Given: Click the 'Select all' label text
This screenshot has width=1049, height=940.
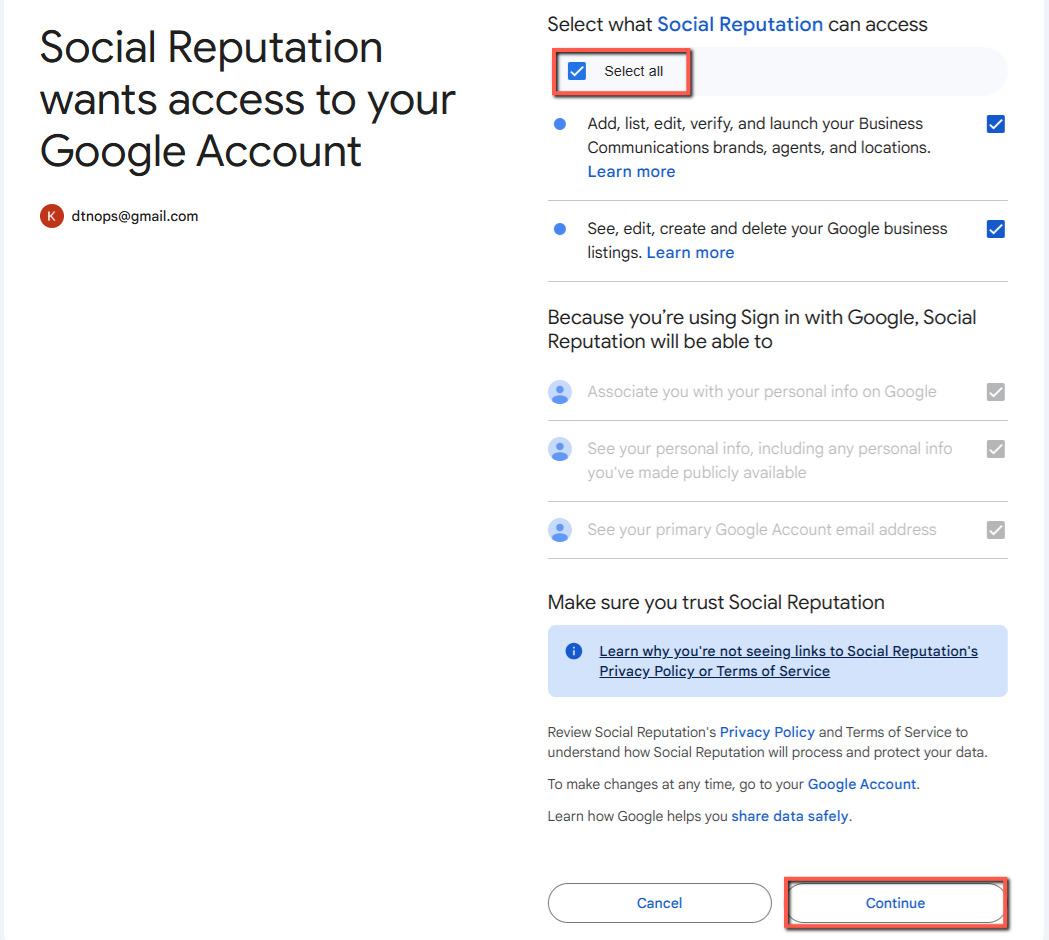Looking at the screenshot, I should 634,71.
